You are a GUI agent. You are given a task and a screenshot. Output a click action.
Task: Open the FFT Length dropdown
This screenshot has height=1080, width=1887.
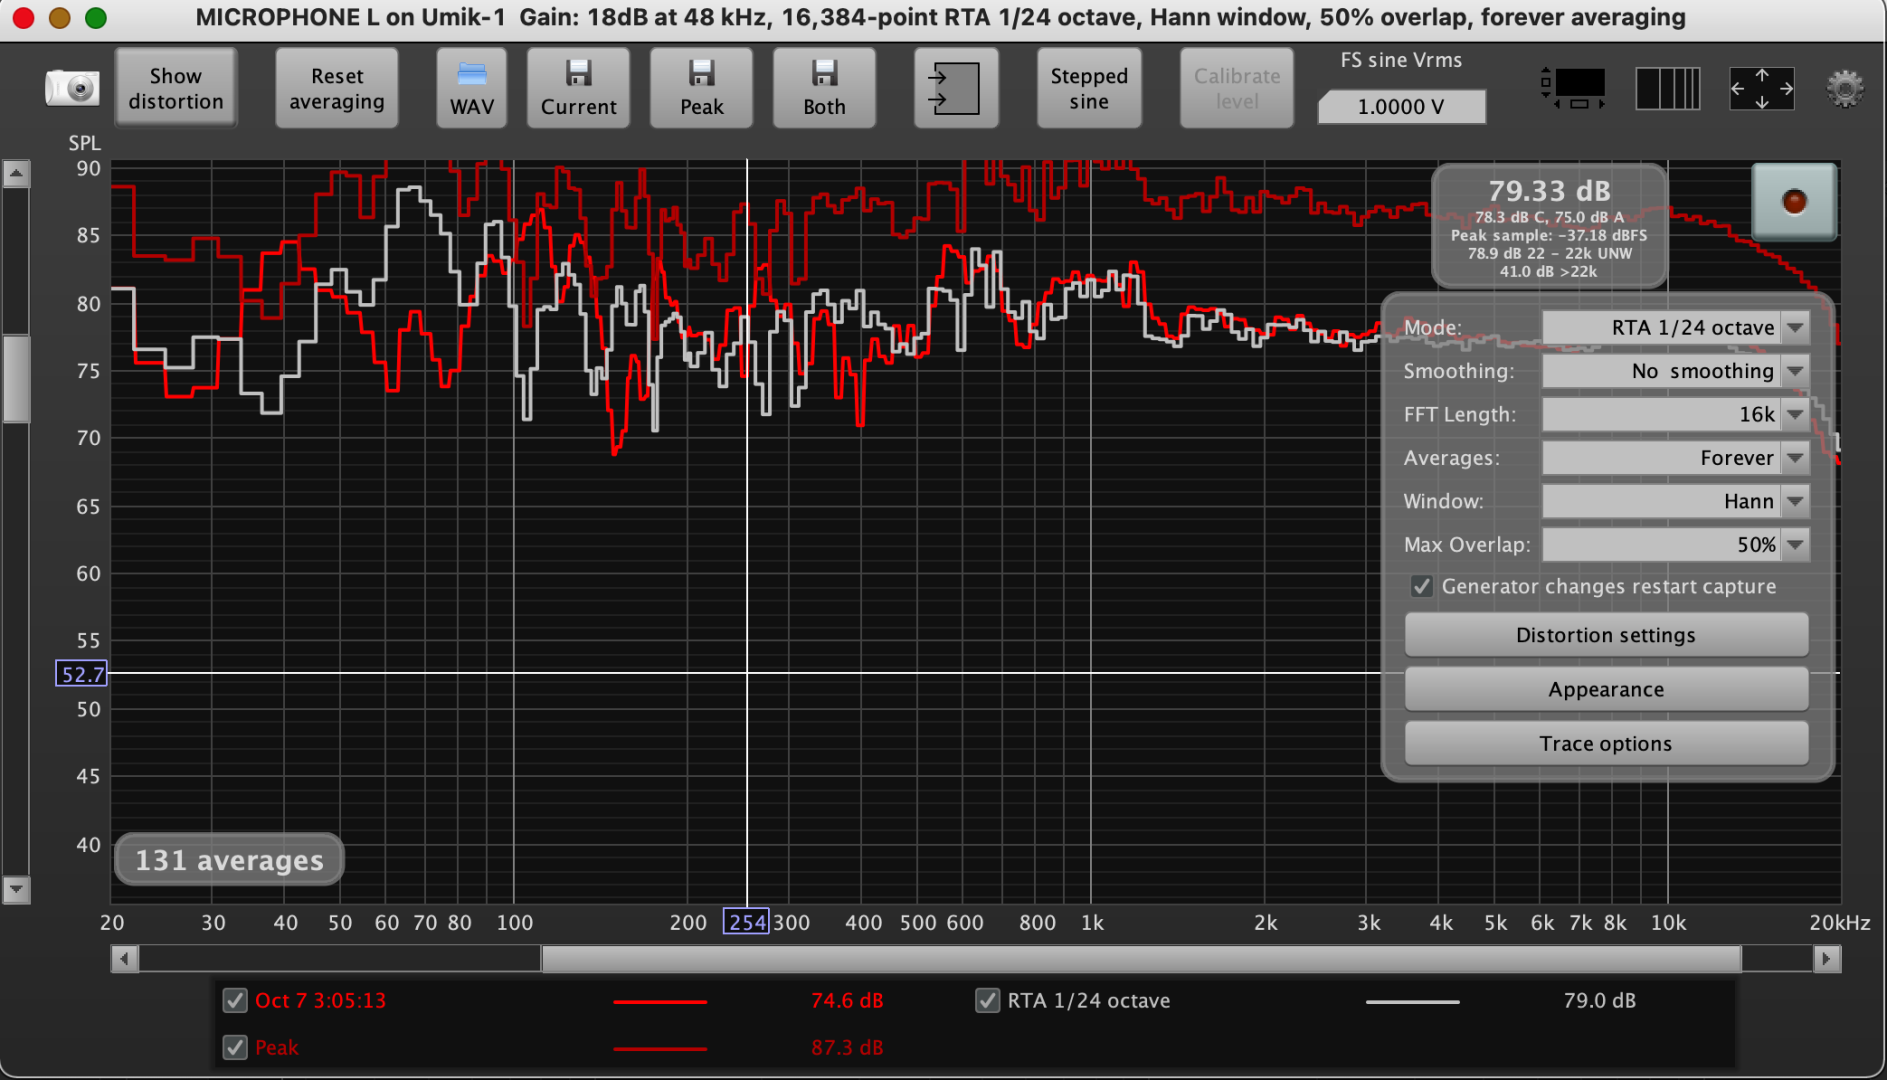pos(1675,414)
